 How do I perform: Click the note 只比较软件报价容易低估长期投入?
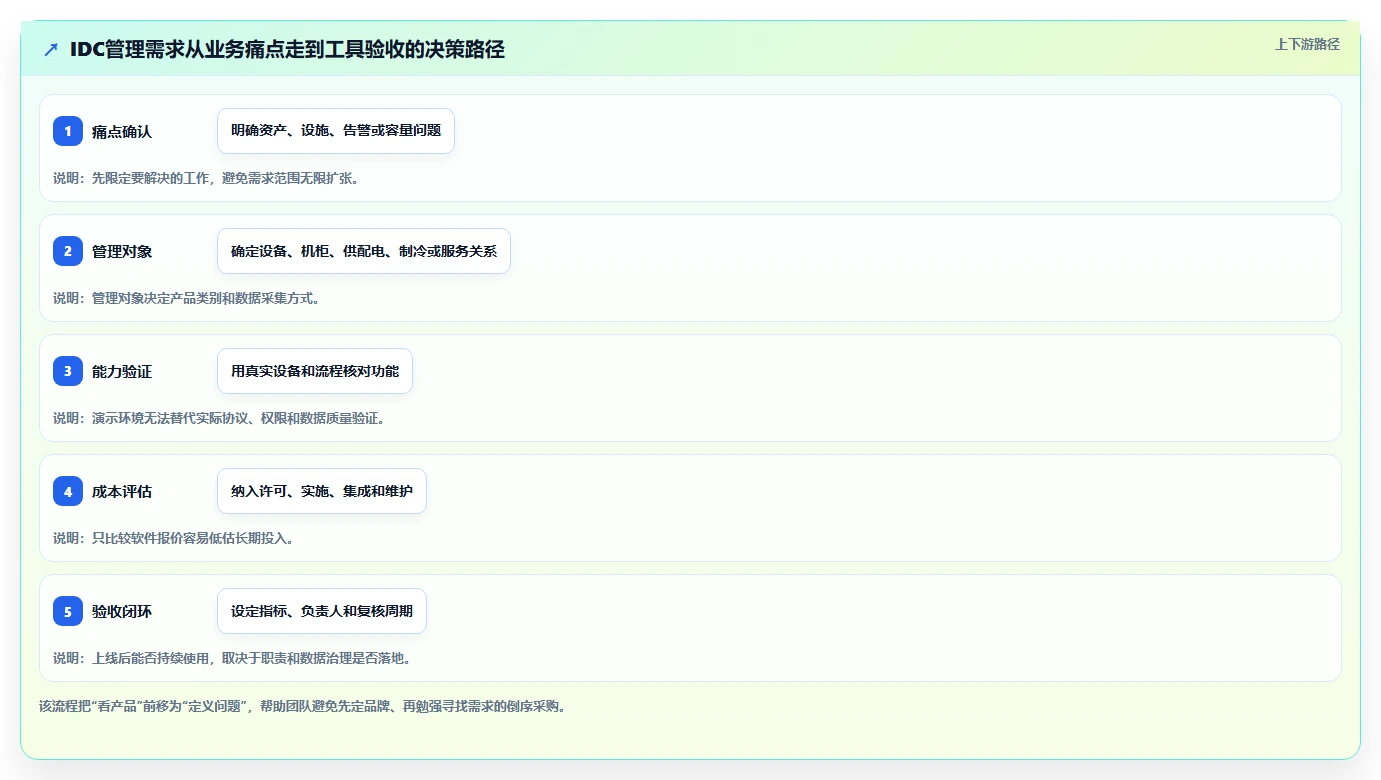[x=173, y=538]
